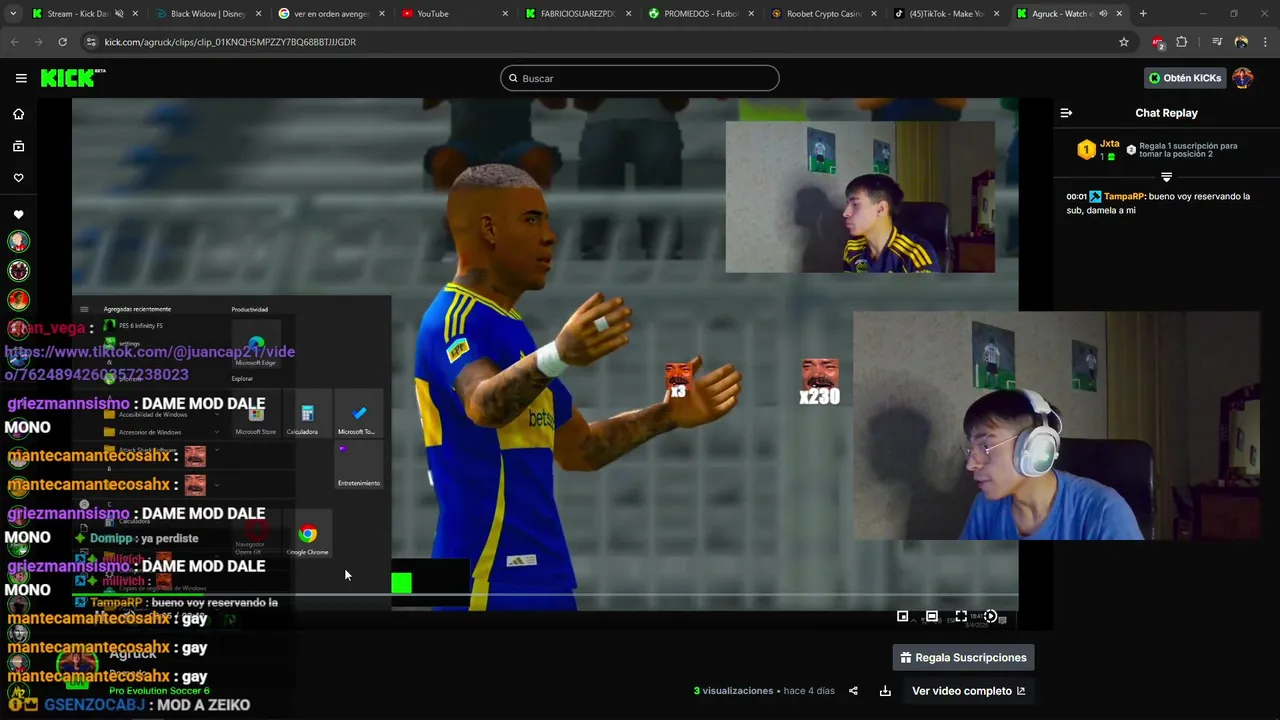
Task: Open a new browser tab
Action: click(x=1143, y=14)
